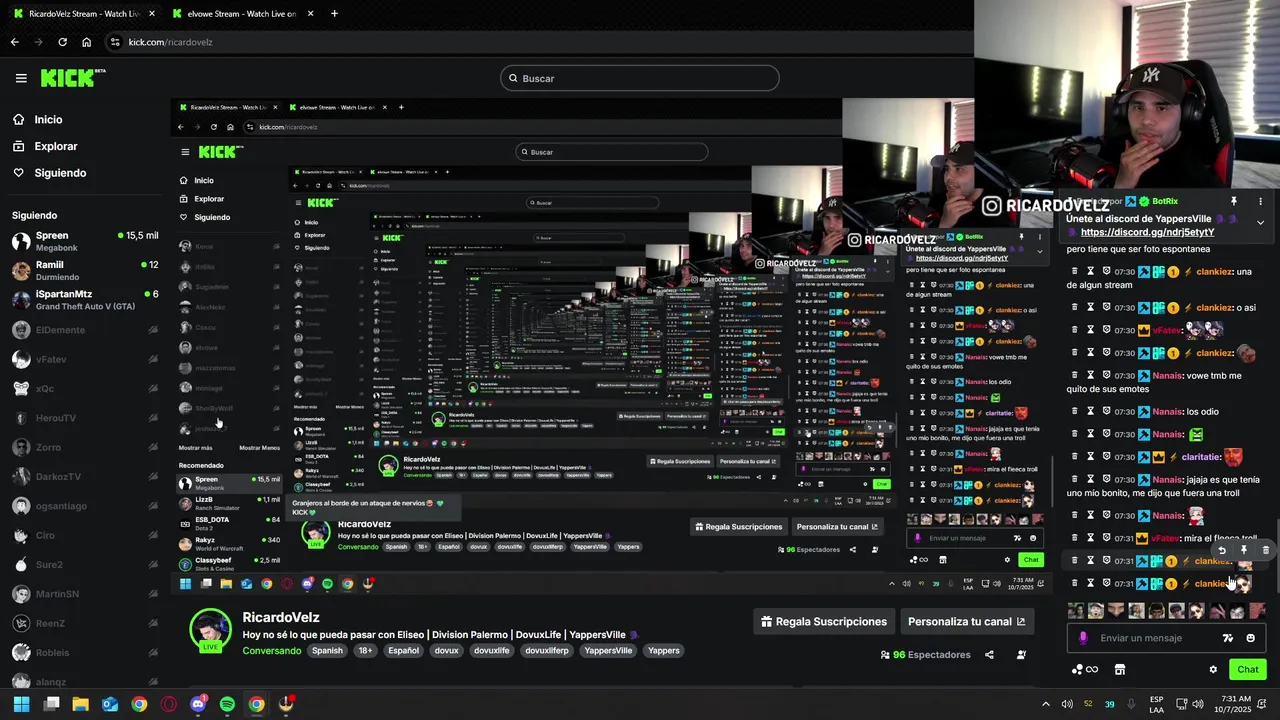Click RicardoVelz live avatar

pyautogui.click(x=211, y=629)
